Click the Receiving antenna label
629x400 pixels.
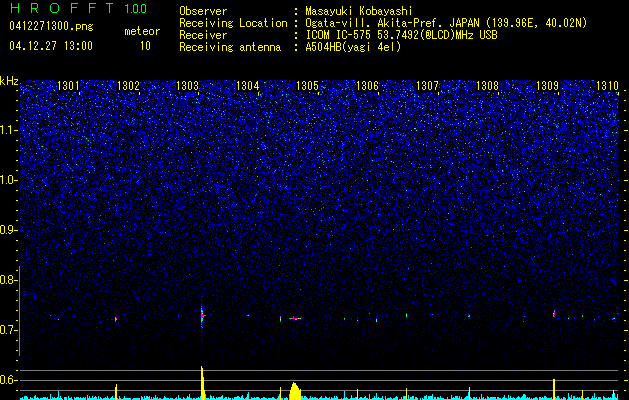click(230, 47)
